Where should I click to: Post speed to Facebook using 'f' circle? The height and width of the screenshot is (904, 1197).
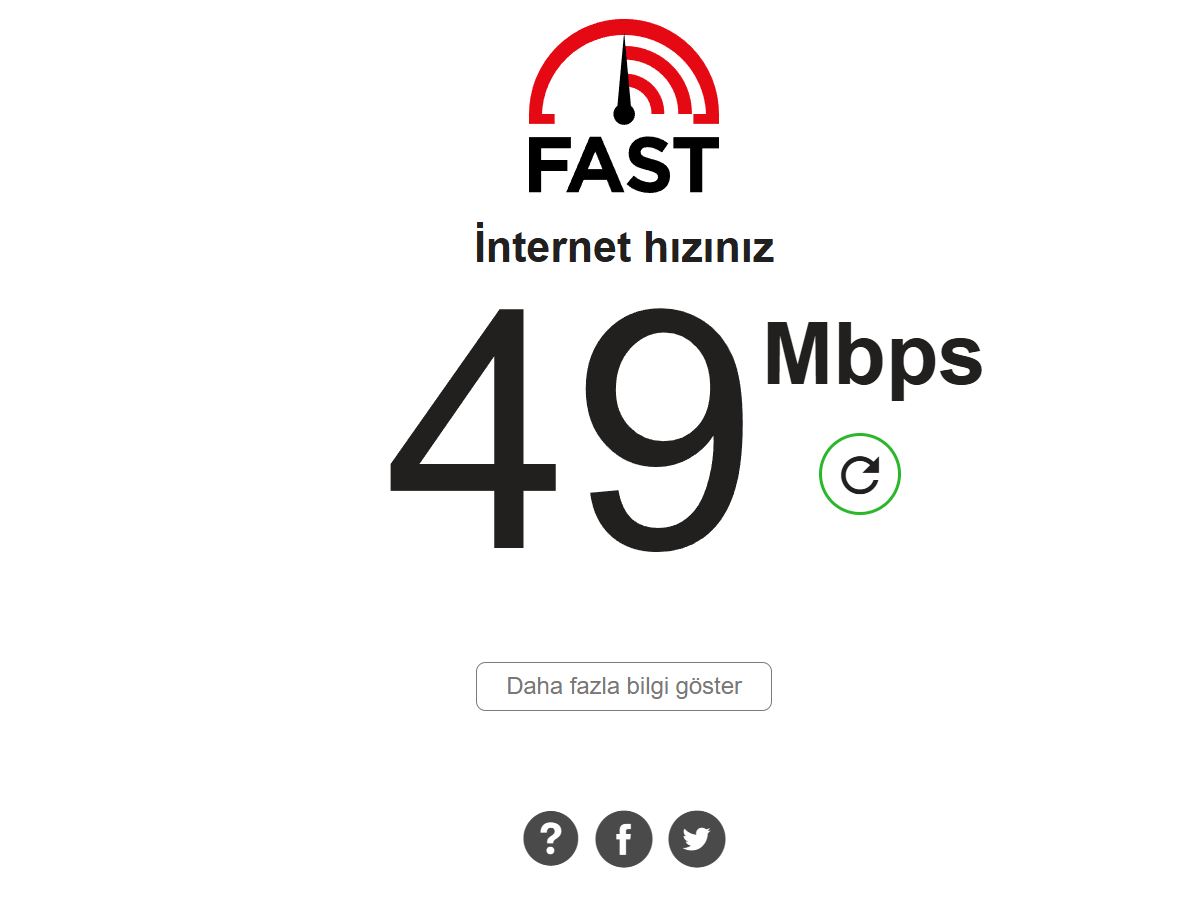point(624,838)
